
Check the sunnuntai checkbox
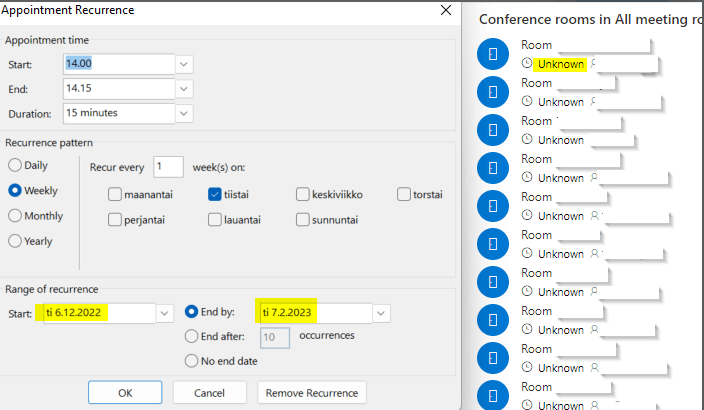pyautogui.click(x=303, y=220)
